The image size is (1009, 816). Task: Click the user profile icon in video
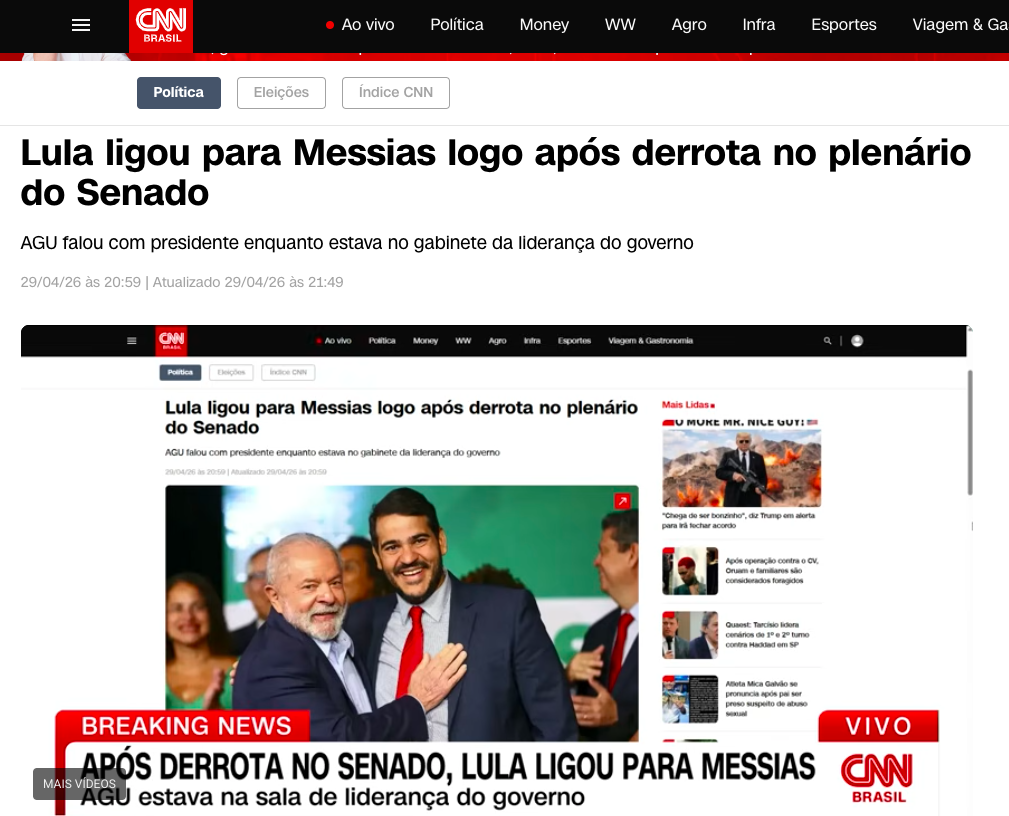tap(857, 341)
